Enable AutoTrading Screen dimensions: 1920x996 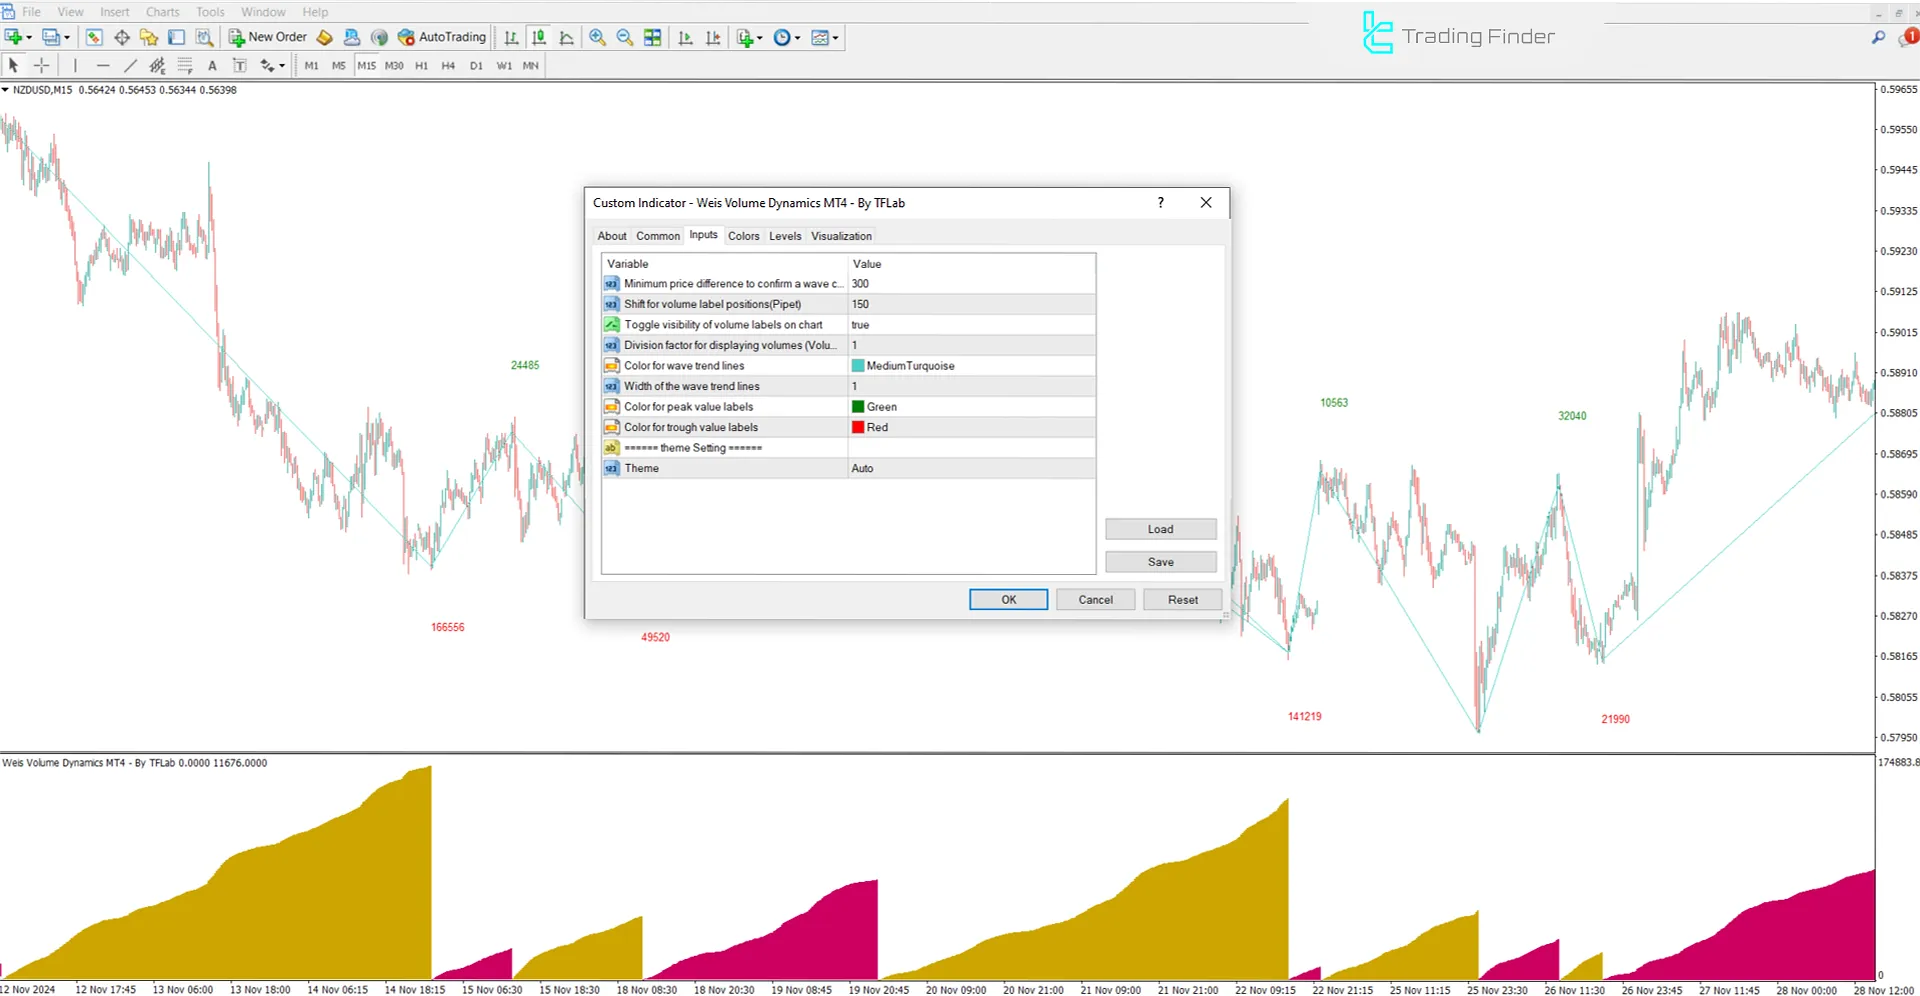(x=442, y=37)
